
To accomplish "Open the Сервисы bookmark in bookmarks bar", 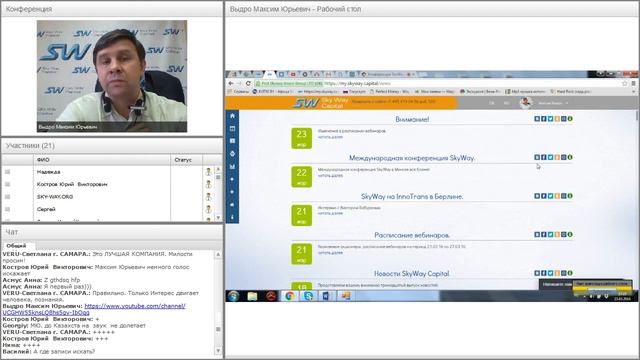I will point(238,92).
